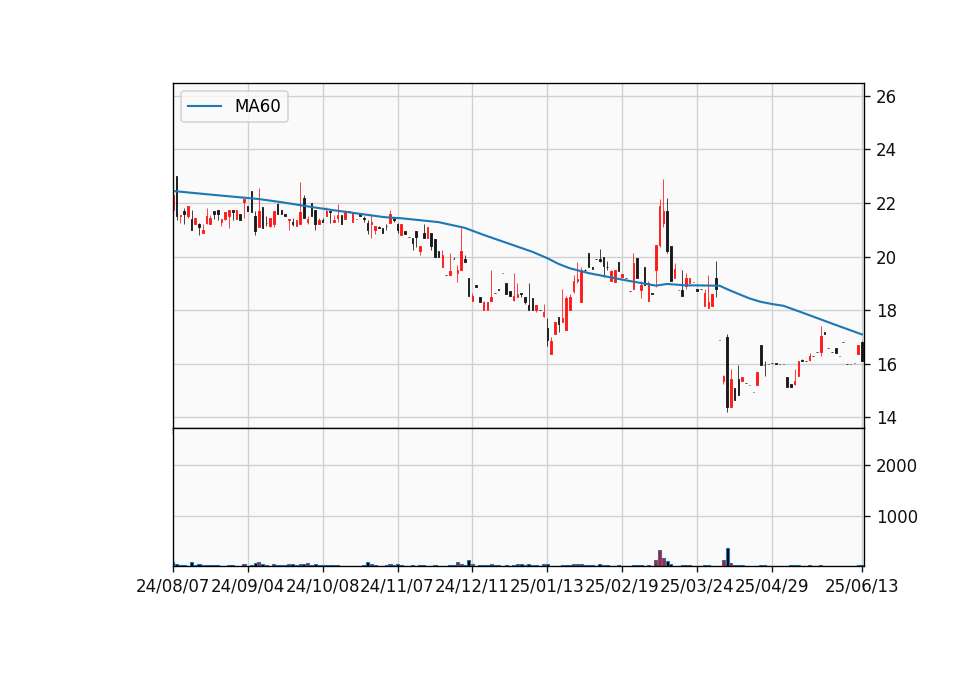Click the 24/08/07 date label
The height and width of the screenshot is (690, 960).
(x=173, y=586)
